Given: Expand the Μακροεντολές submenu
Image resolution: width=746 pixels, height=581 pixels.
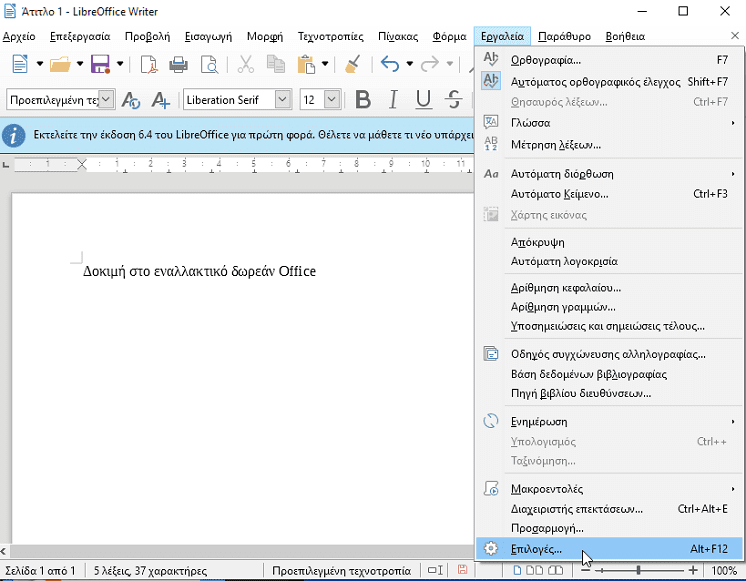Looking at the screenshot, I should tap(609, 489).
